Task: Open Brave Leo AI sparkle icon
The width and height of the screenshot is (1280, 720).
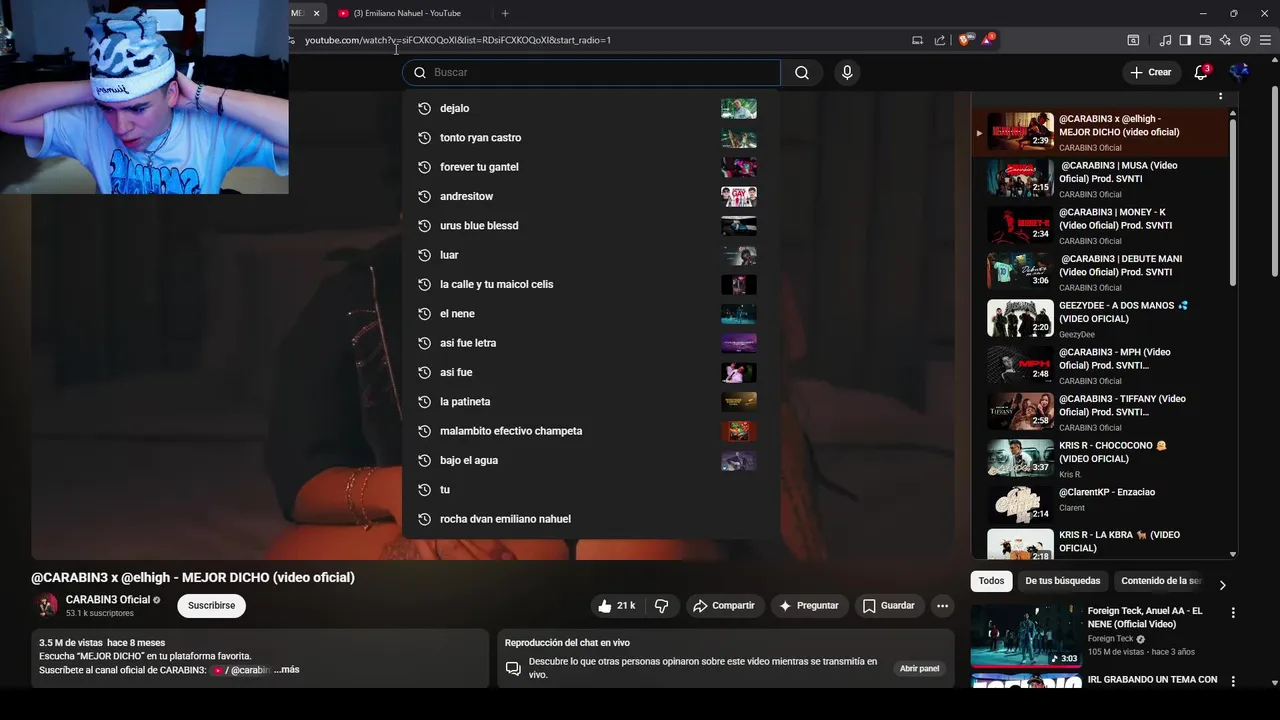Action: point(1225,40)
